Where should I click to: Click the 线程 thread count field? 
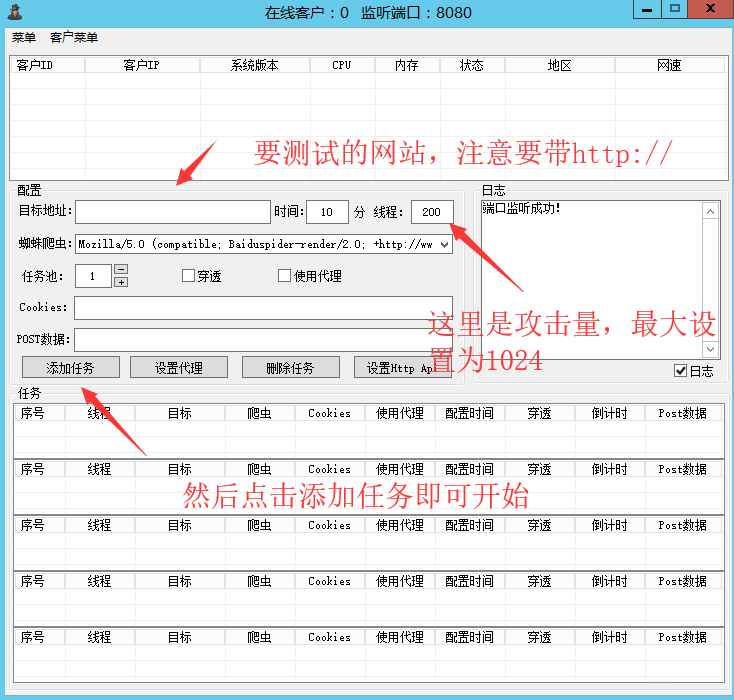coord(432,212)
